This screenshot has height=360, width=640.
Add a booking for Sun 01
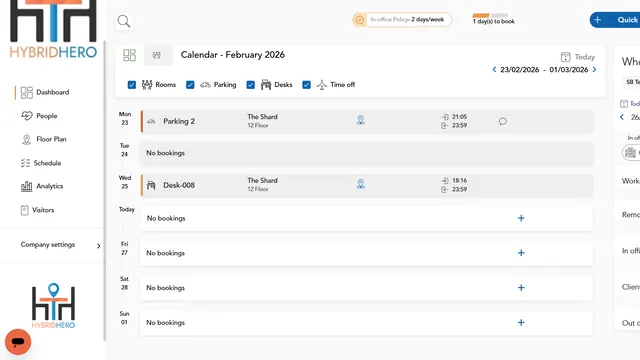[521, 322]
